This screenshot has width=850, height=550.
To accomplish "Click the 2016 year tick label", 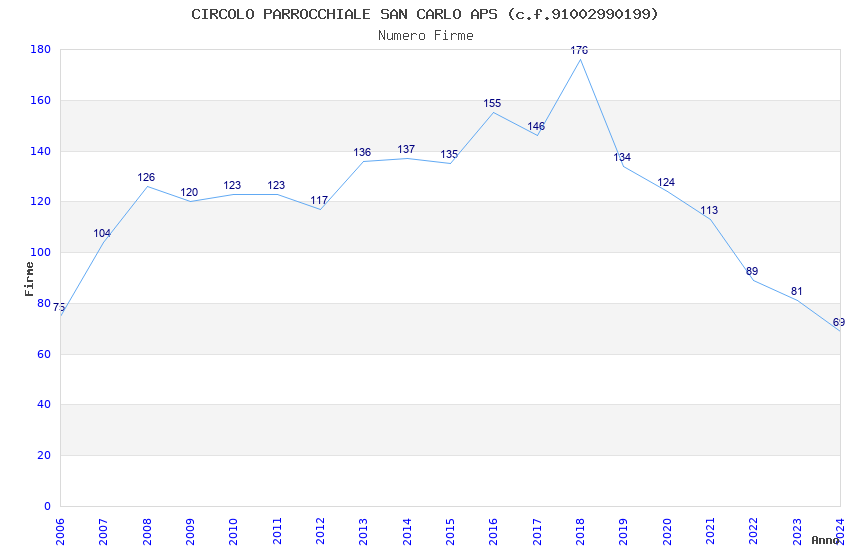I will (x=494, y=532).
